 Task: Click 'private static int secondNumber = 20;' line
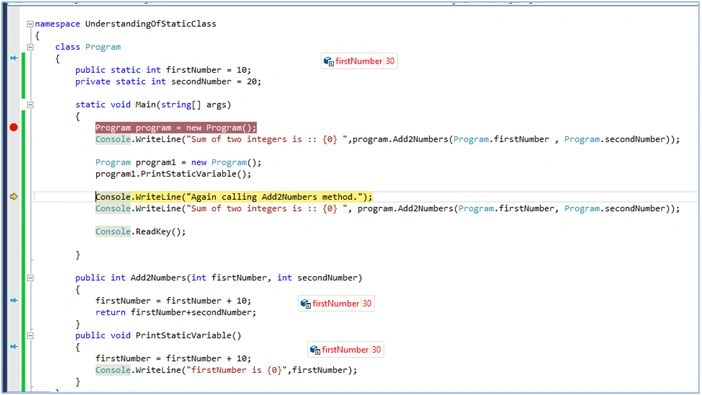[168, 82]
